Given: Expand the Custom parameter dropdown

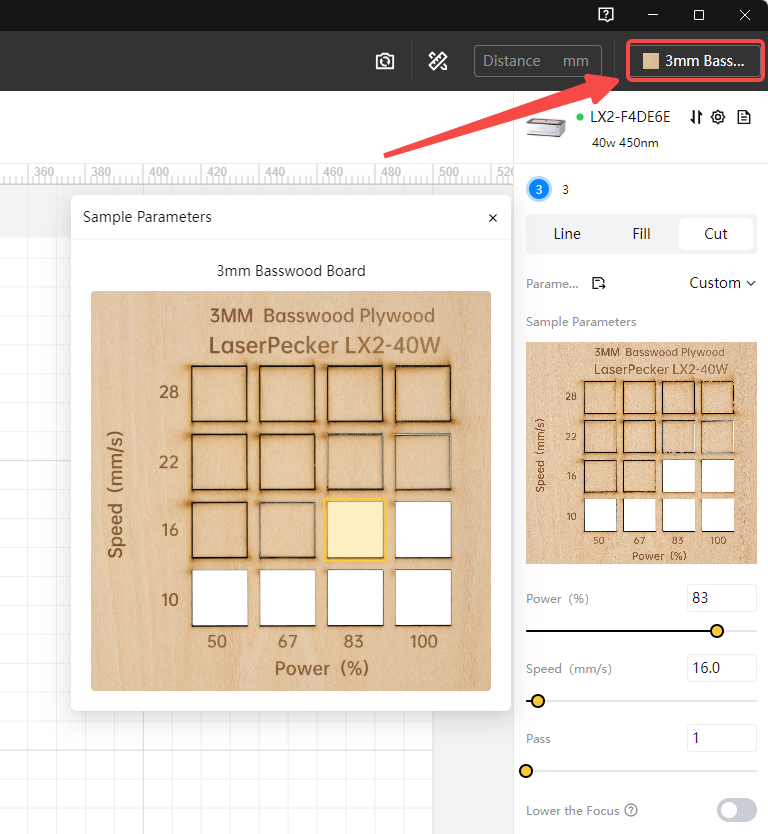Looking at the screenshot, I should click(x=722, y=283).
